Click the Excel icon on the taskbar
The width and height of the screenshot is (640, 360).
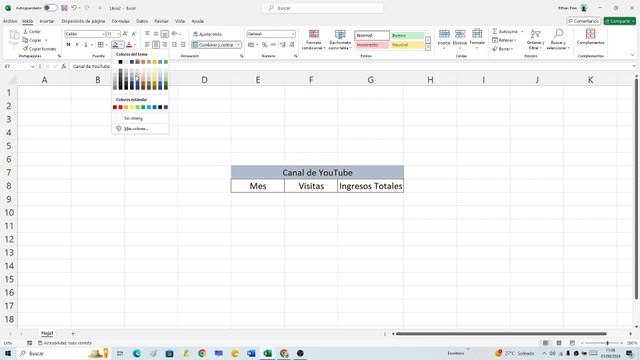coord(268,353)
